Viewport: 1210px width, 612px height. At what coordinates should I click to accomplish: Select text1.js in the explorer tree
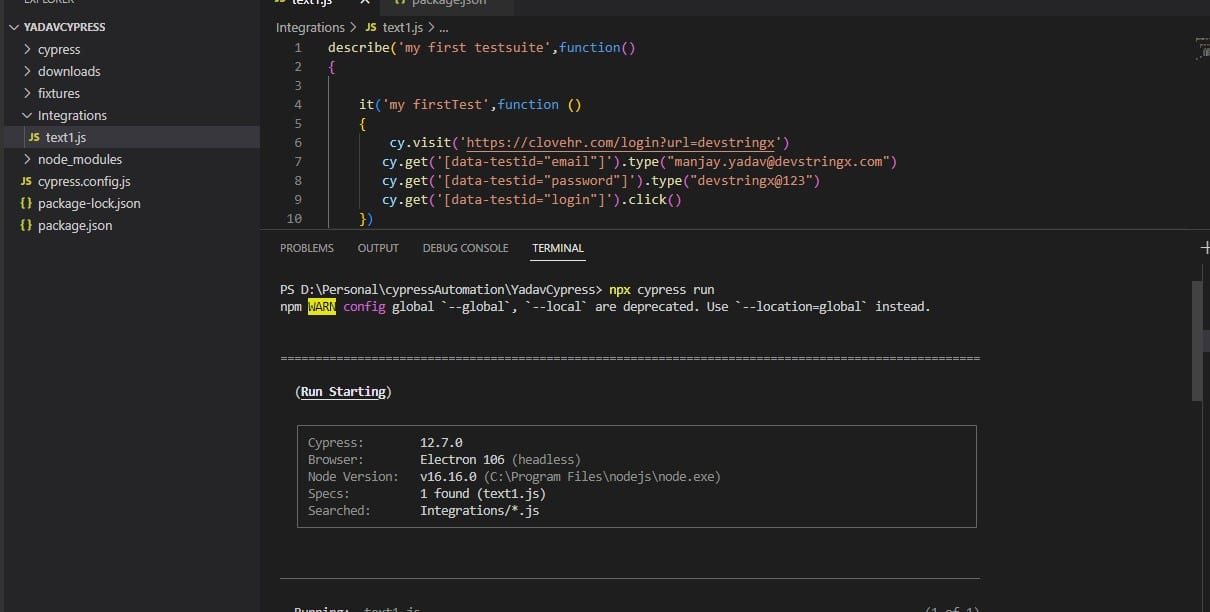130,137
